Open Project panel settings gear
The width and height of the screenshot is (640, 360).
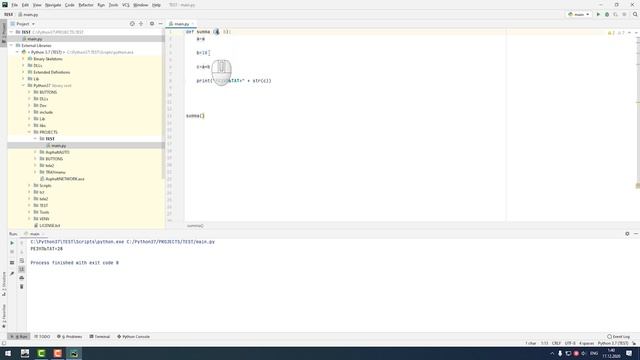tap(152, 24)
